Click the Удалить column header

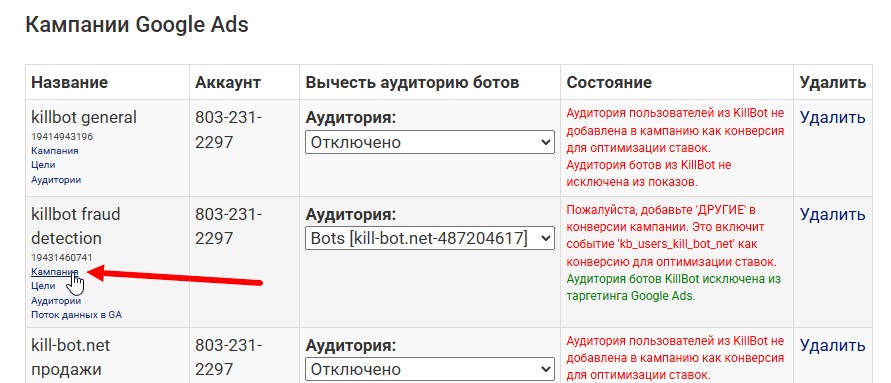[x=832, y=82]
